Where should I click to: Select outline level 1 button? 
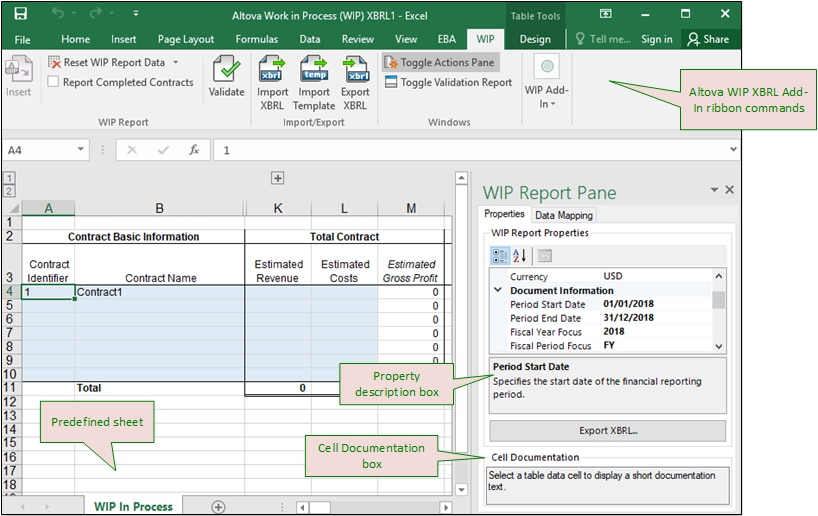(9, 178)
